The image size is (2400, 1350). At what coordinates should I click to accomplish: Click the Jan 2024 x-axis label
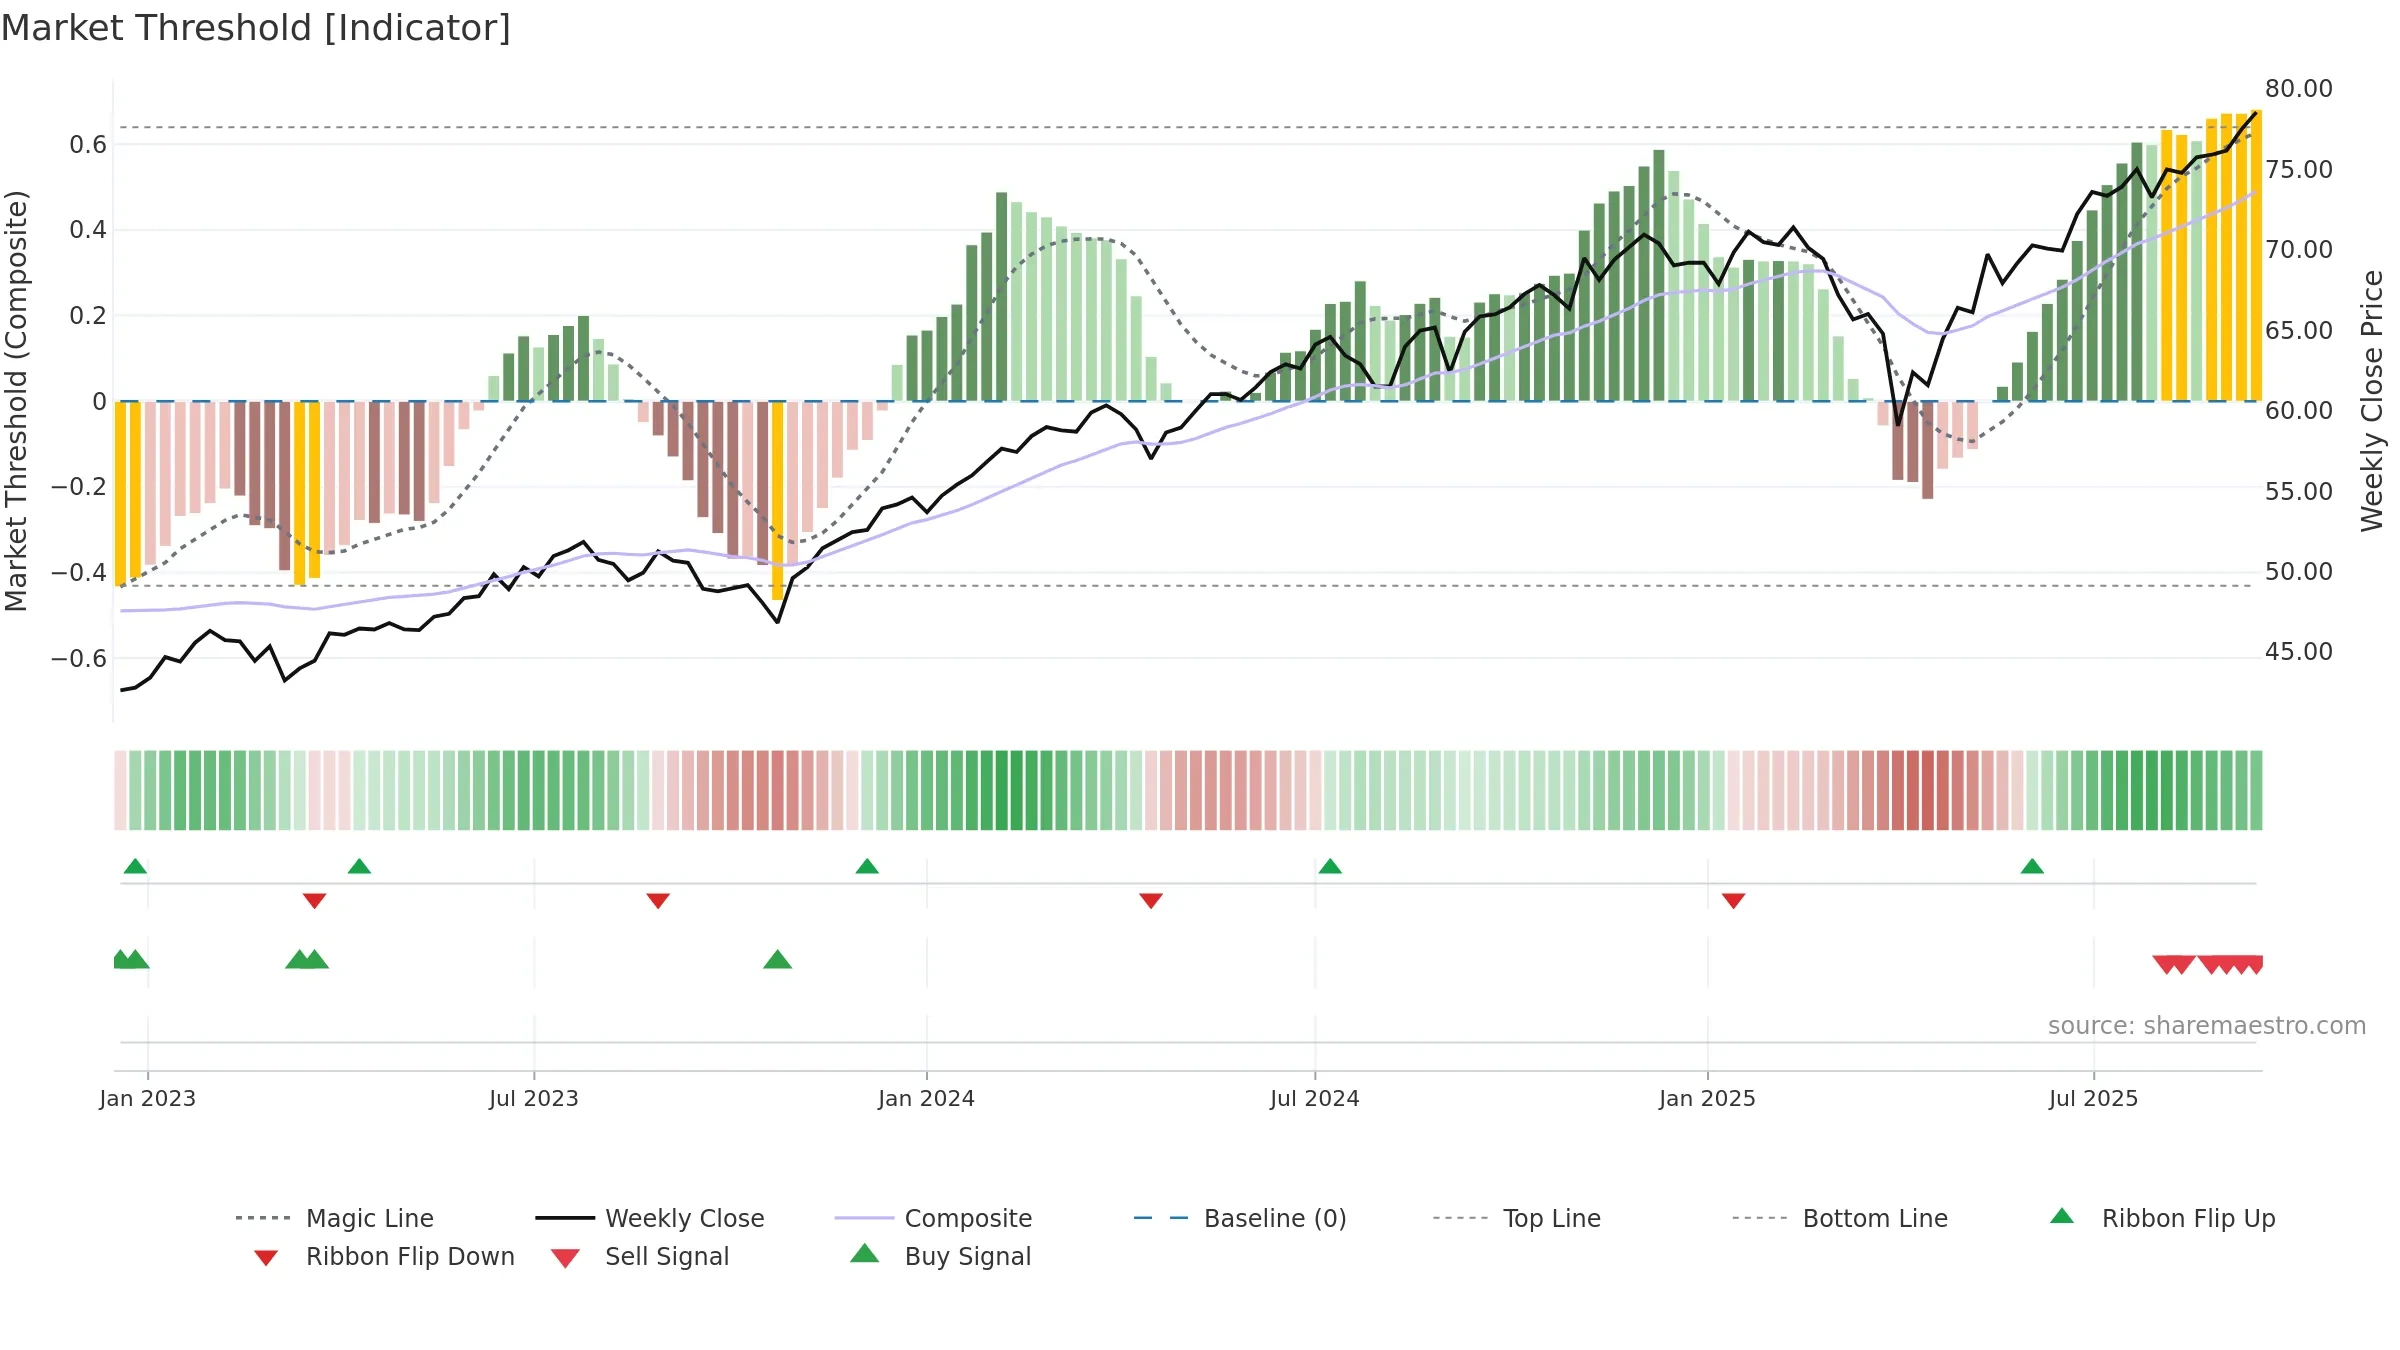click(926, 1098)
